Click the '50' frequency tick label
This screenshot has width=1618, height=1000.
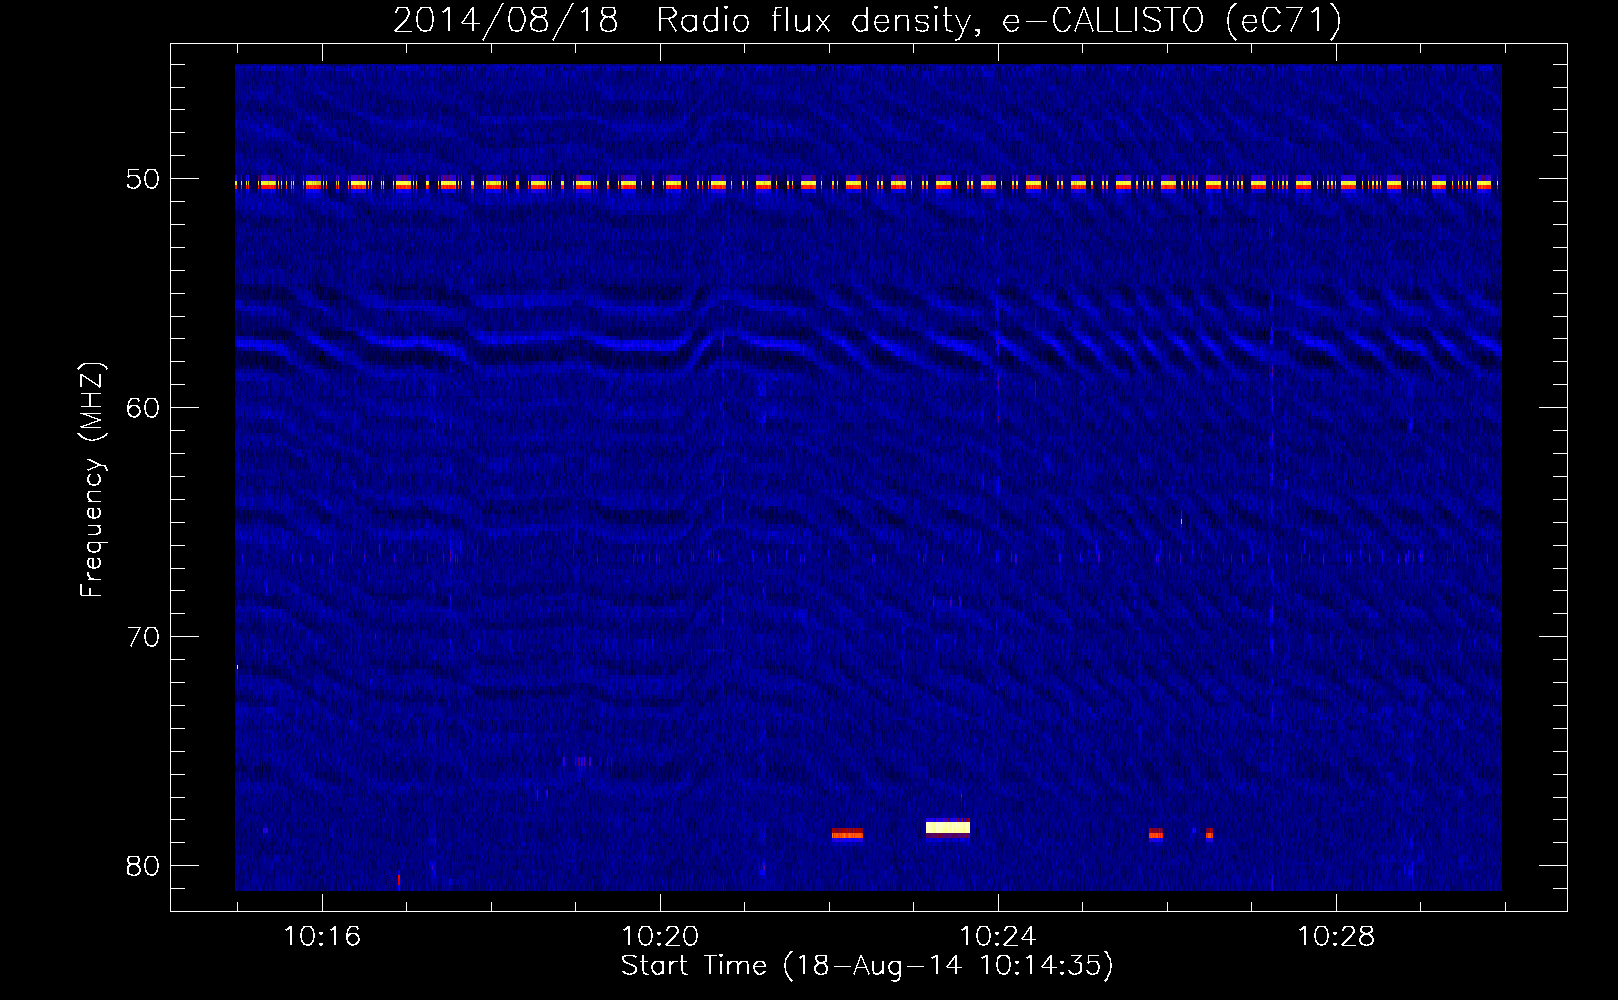pos(143,179)
